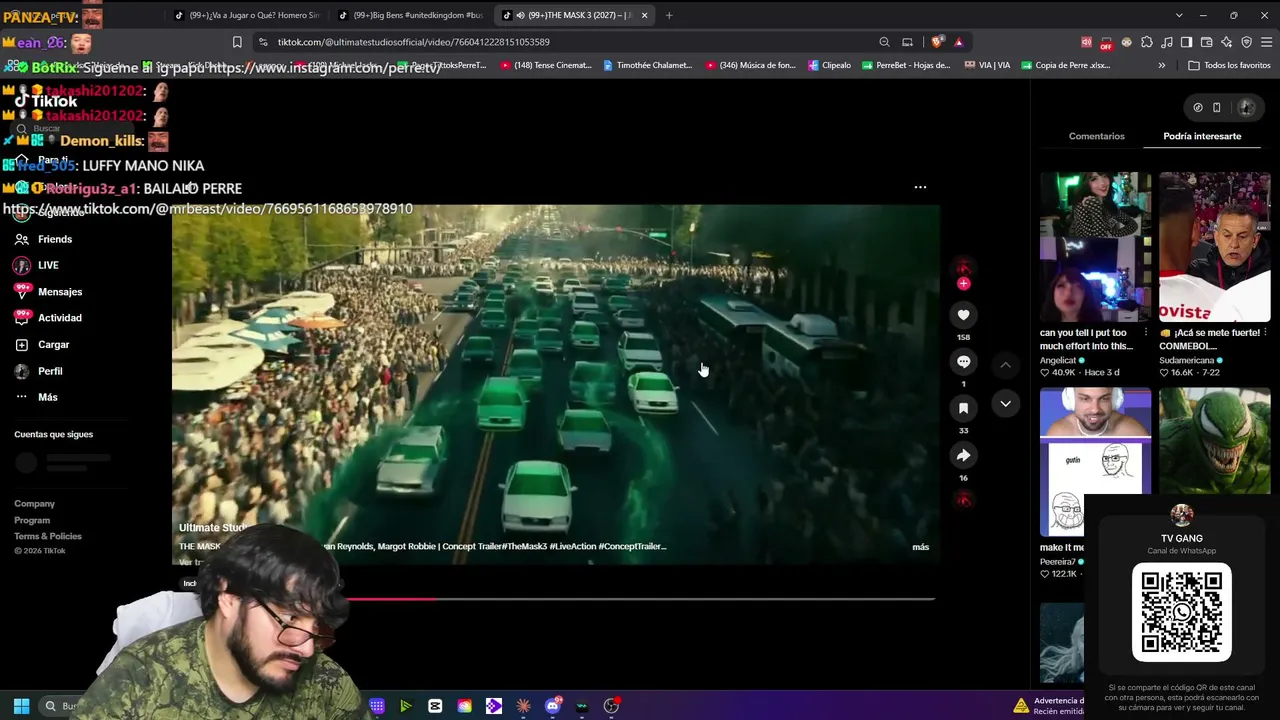Open the video comments bubble icon
This screenshot has height=720, width=1280.
pos(963,362)
